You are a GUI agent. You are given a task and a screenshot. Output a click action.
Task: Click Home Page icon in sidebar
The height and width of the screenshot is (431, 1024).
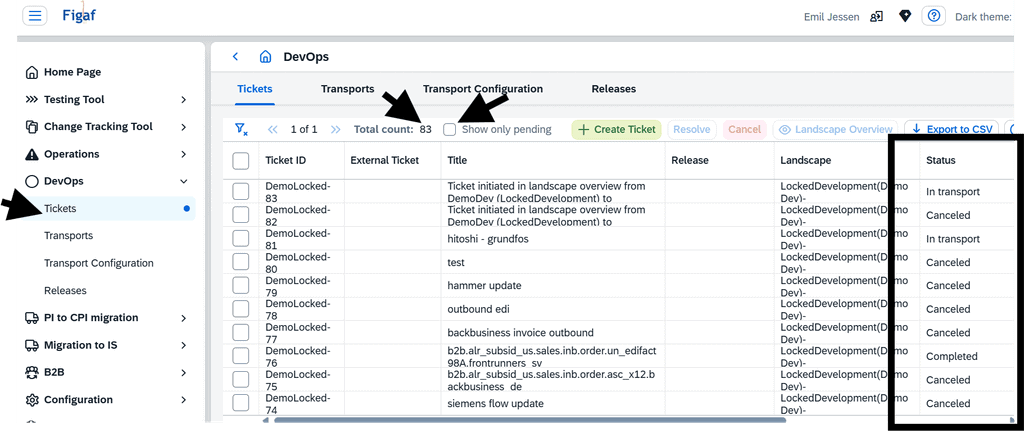[x=31, y=72]
